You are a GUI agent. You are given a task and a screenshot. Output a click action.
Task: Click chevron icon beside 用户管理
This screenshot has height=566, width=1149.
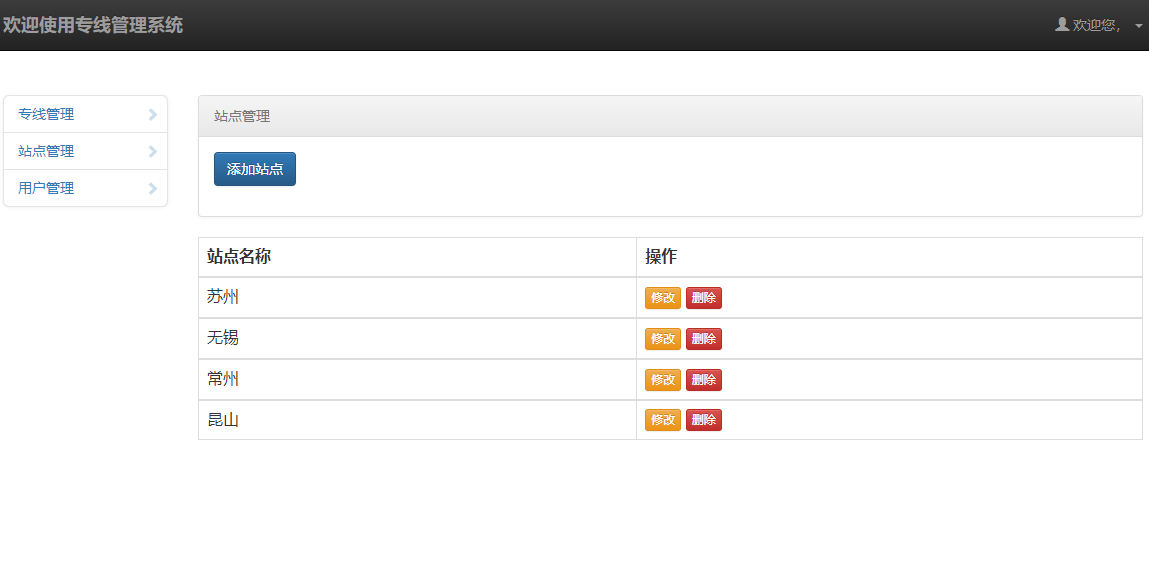152,188
